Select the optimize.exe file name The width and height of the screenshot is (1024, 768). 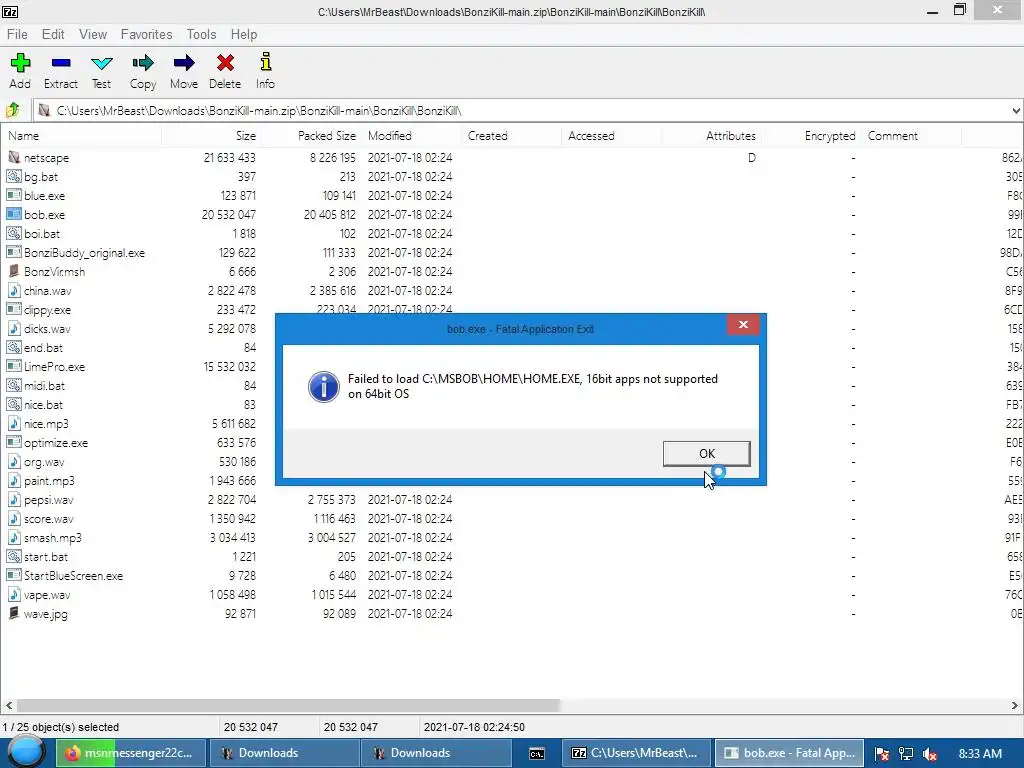pos(56,443)
